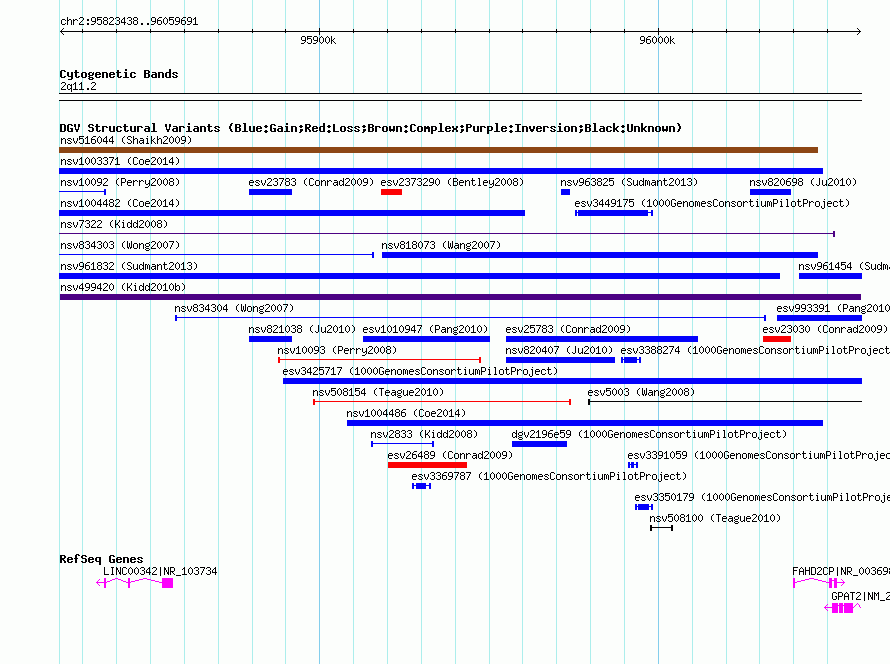Click the Cytogenetic Bands track title
The width and height of the screenshot is (890, 664).
click(x=119, y=74)
